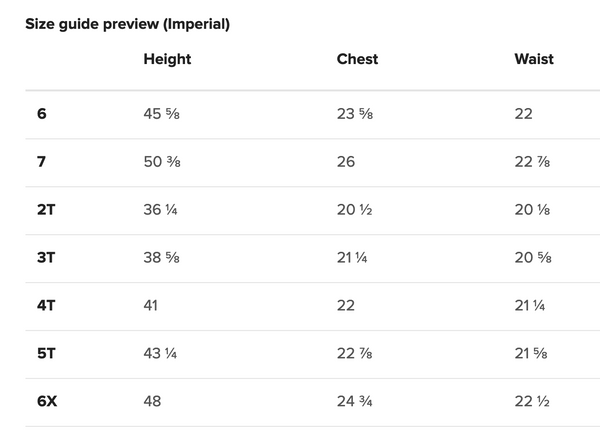Select the 2T size row label
Image resolution: width=600 pixels, height=442 pixels.
46,210
